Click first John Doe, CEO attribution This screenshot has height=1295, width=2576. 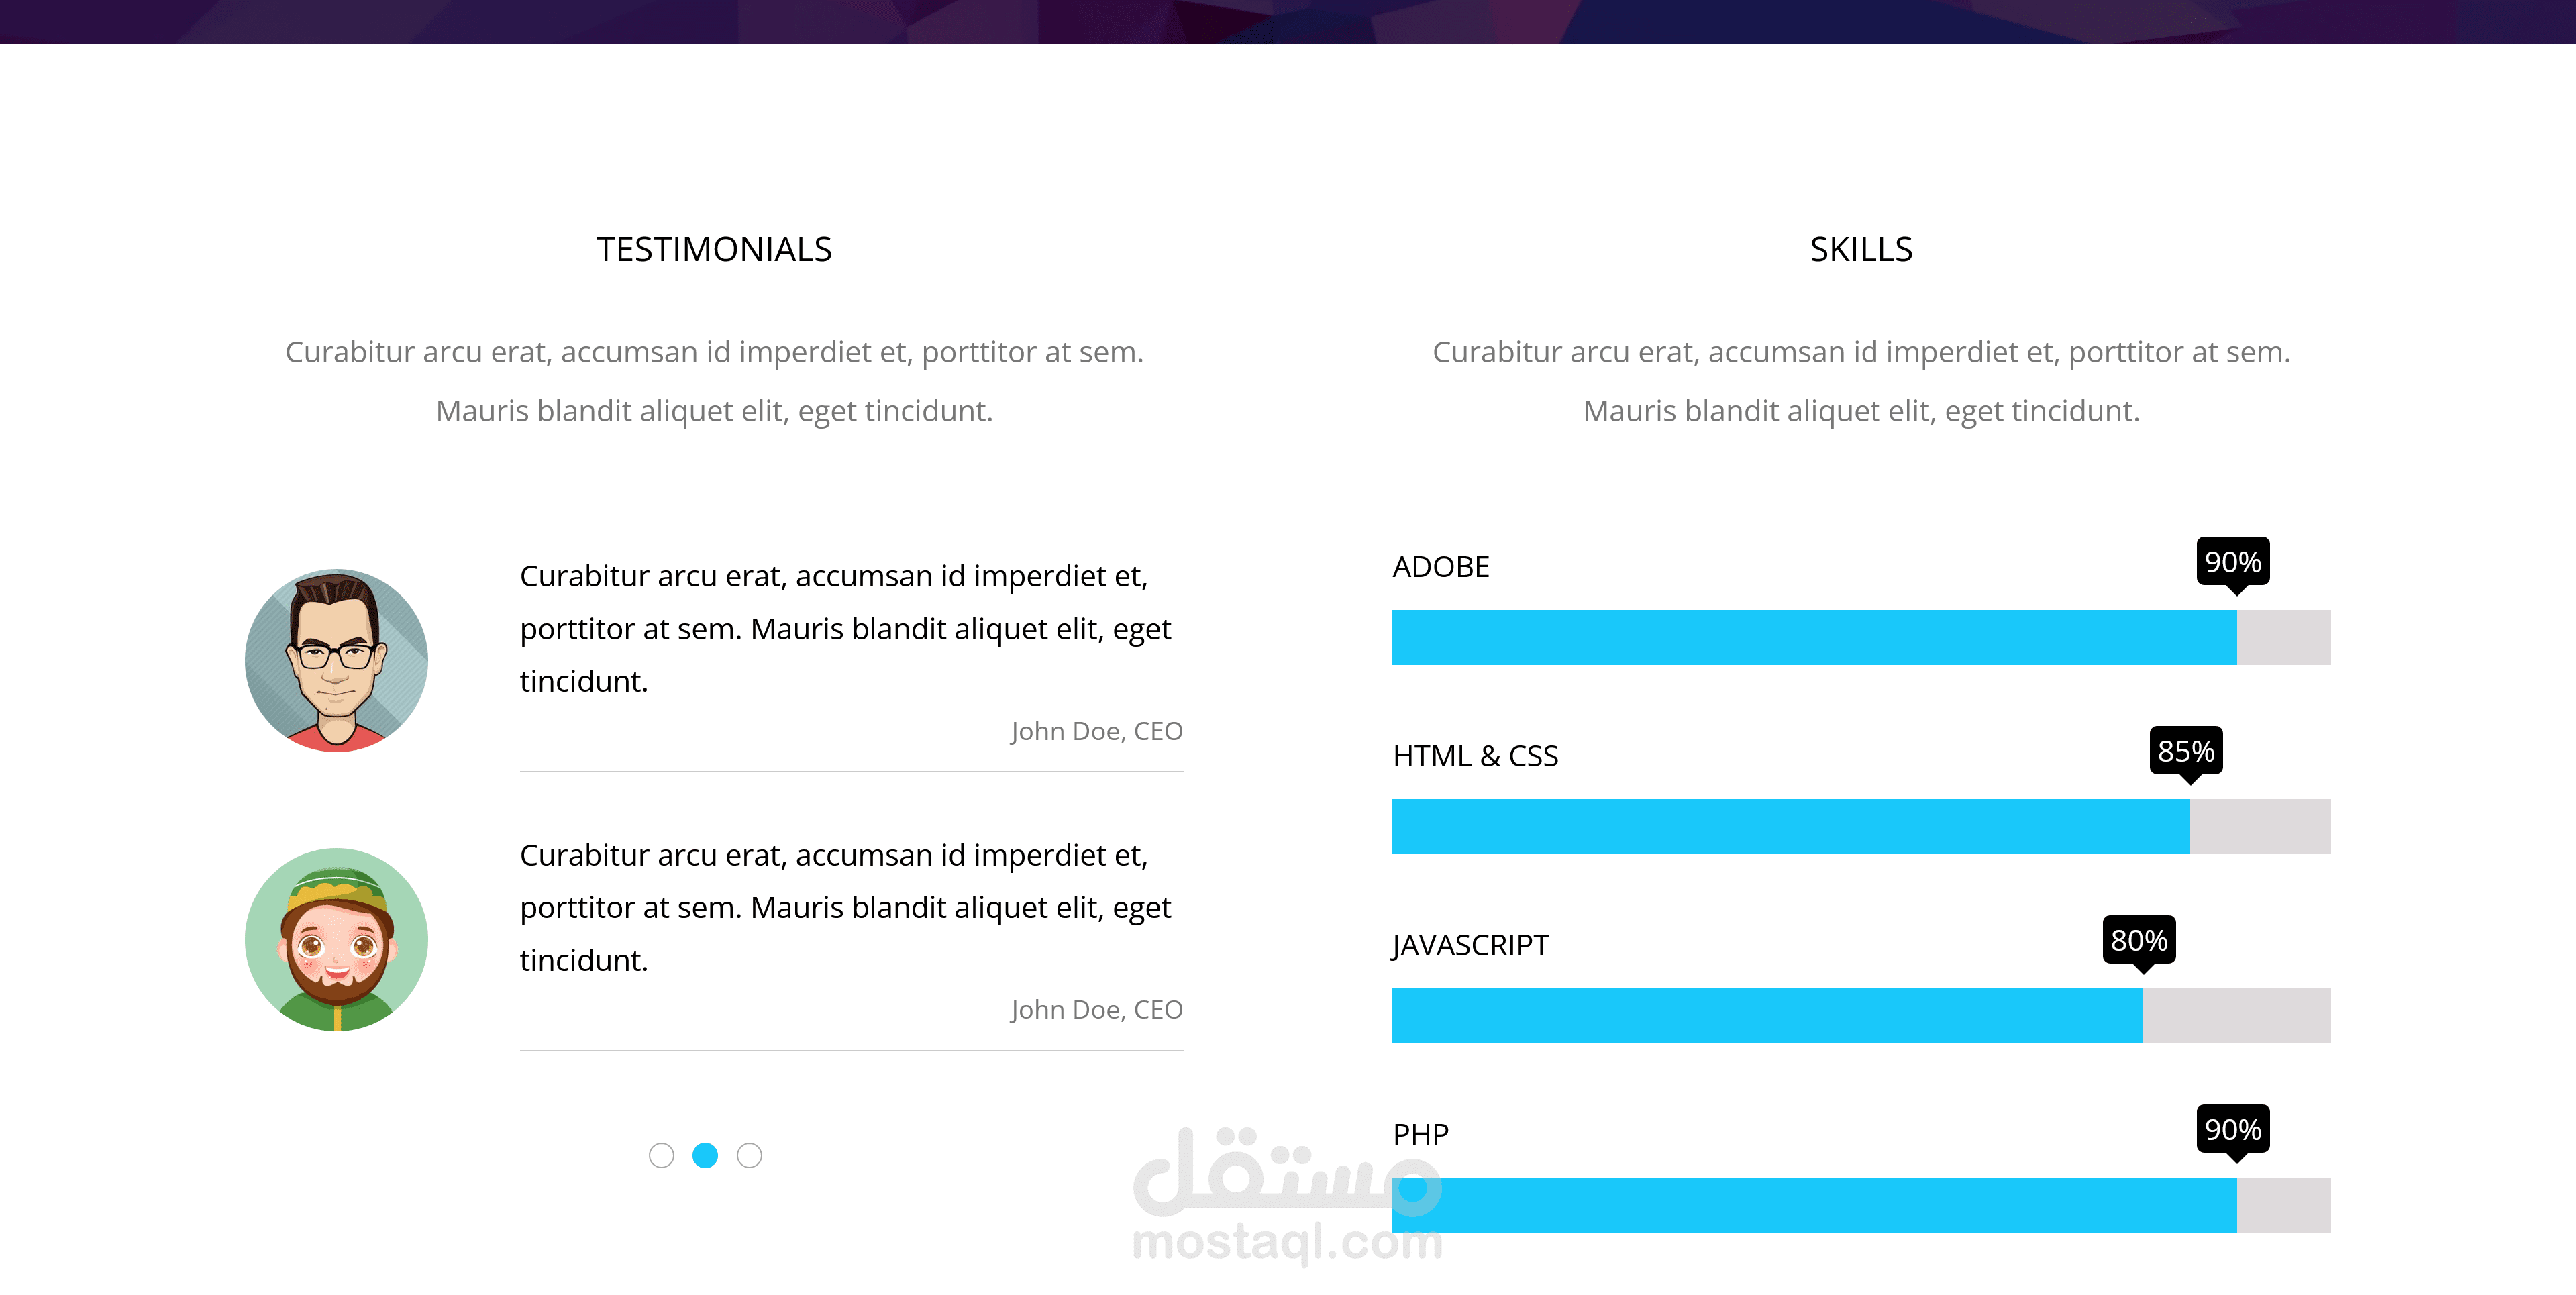(x=1096, y=731)
